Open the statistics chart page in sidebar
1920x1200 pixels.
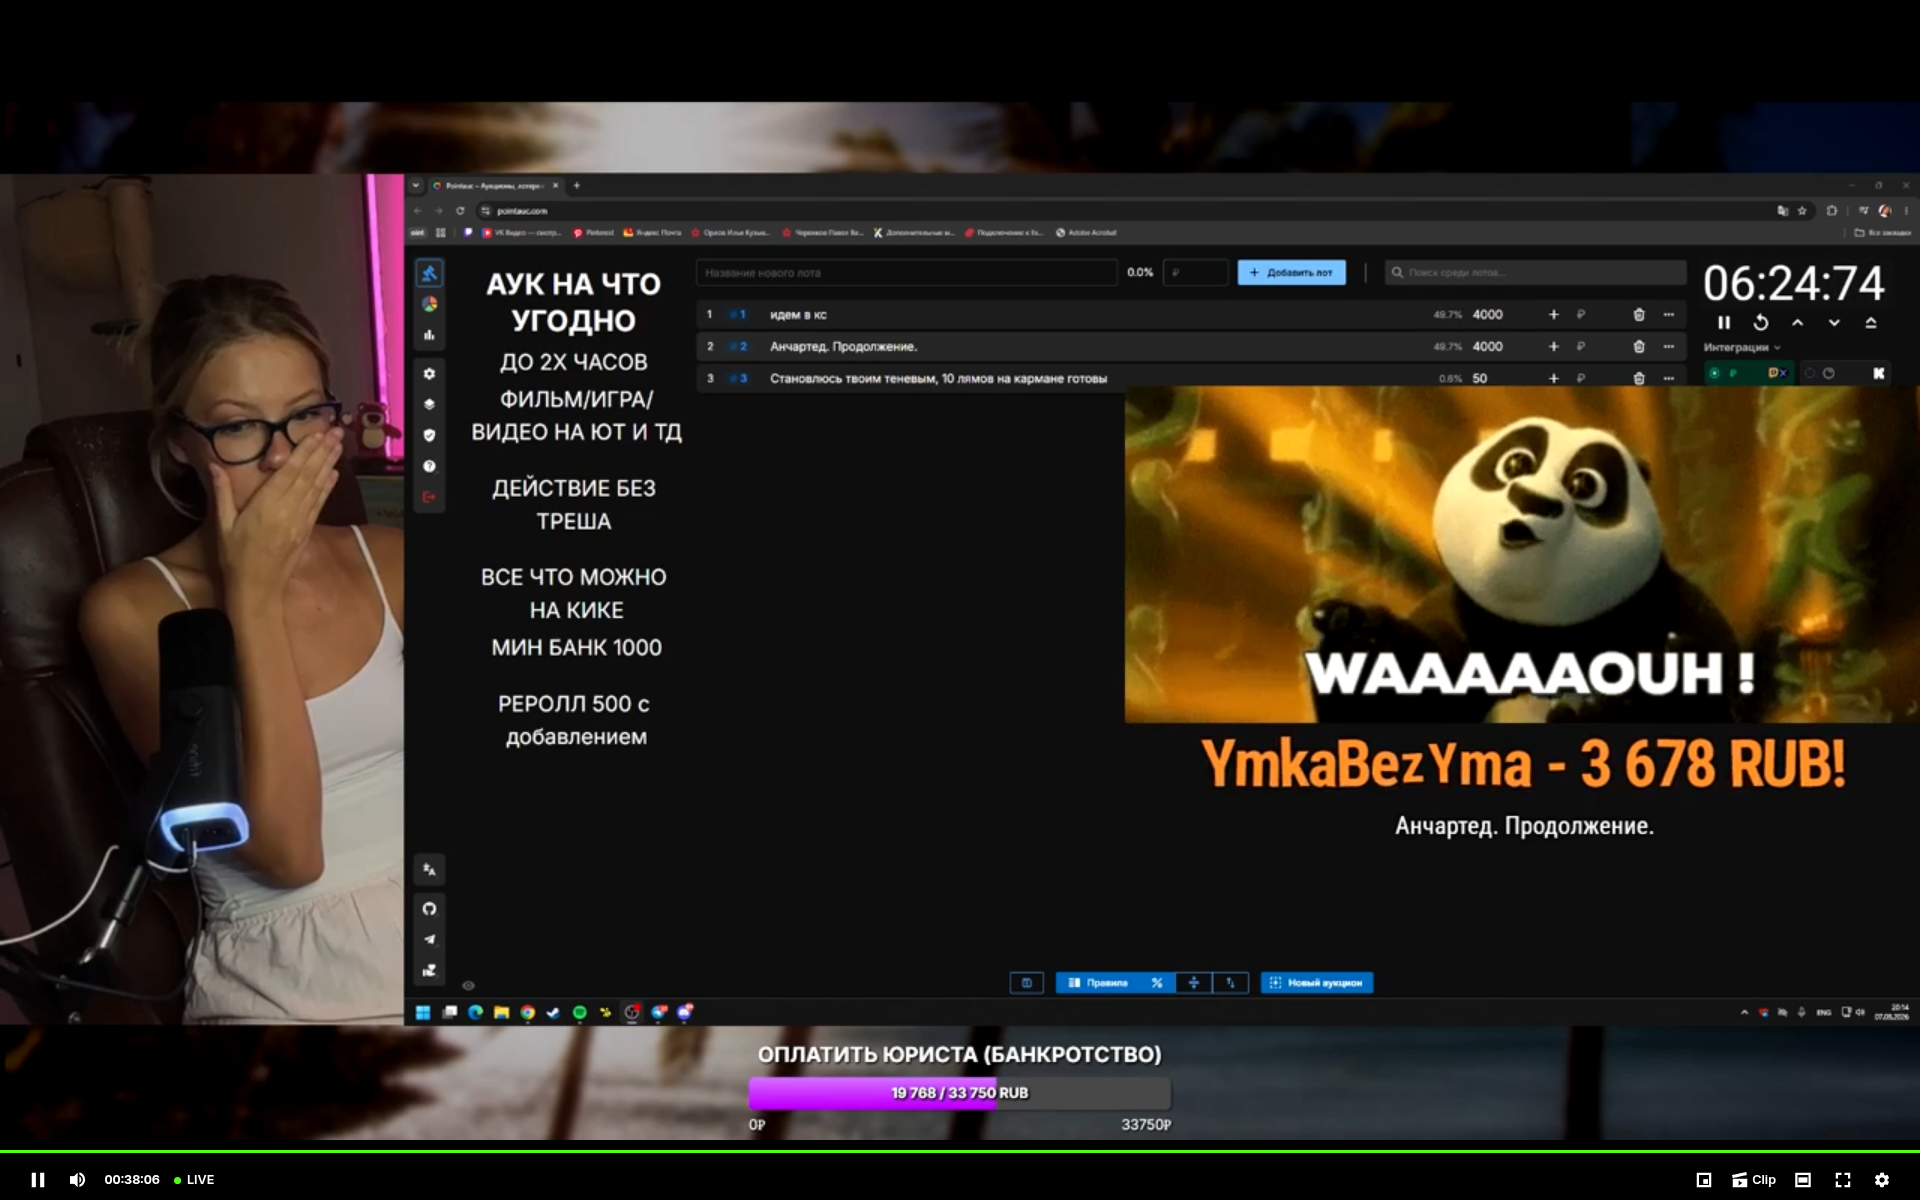coord(429,335)
